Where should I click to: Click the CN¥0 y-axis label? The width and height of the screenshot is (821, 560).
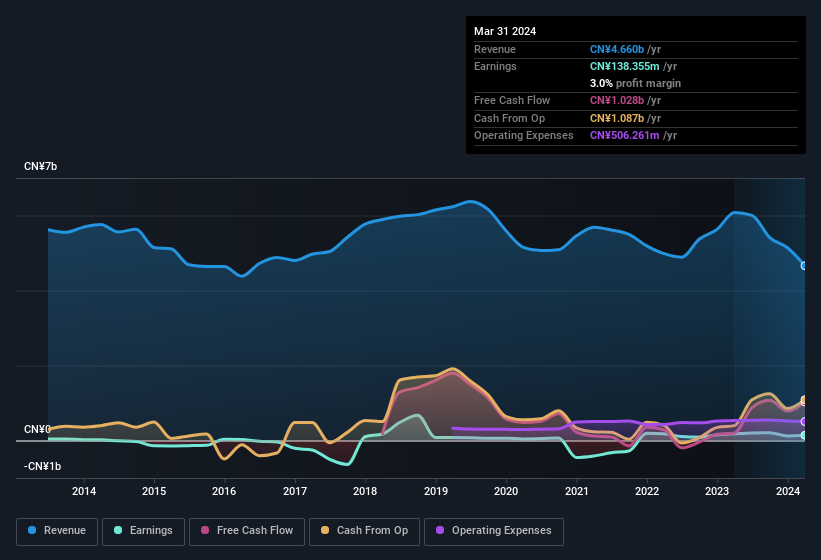click(x=37, y=429)
